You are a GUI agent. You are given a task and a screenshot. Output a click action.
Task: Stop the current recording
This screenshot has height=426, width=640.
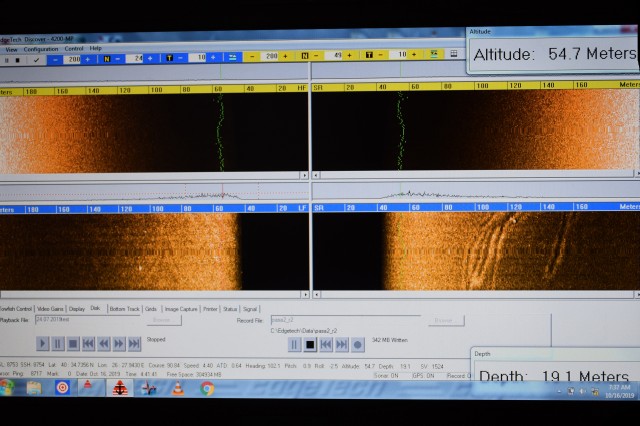point(310,345)
